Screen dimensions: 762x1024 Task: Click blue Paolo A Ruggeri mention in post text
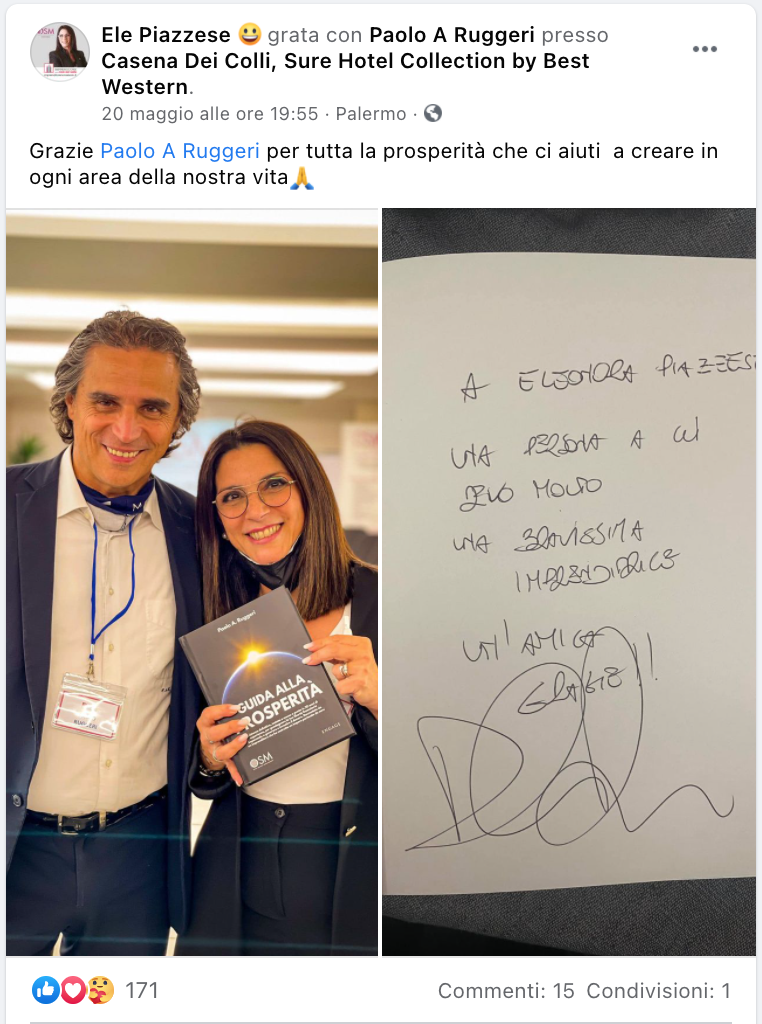click(x=180, y=151)
